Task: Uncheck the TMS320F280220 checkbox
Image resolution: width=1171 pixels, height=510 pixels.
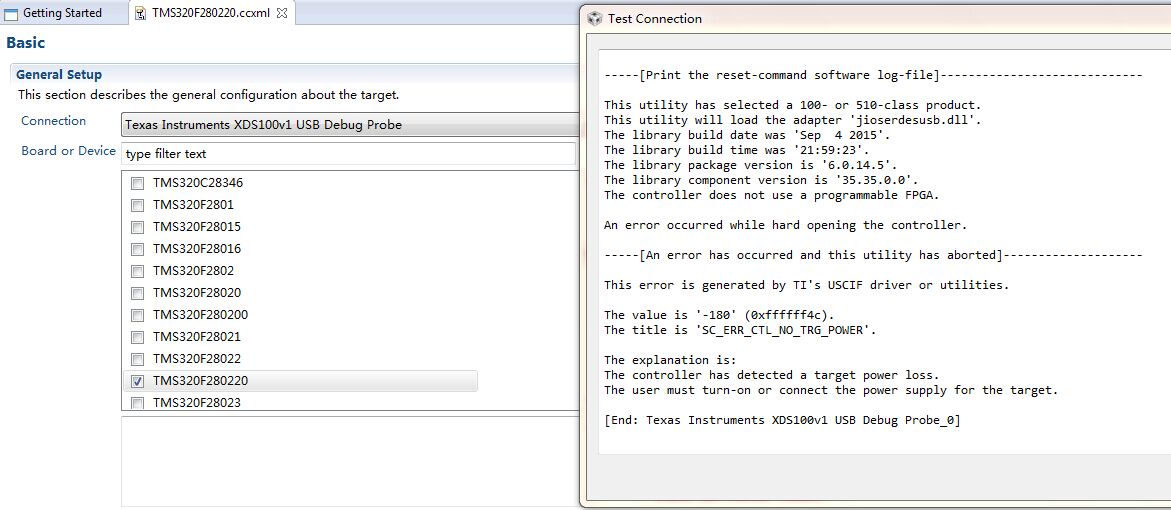Action: tap(137, 381)
